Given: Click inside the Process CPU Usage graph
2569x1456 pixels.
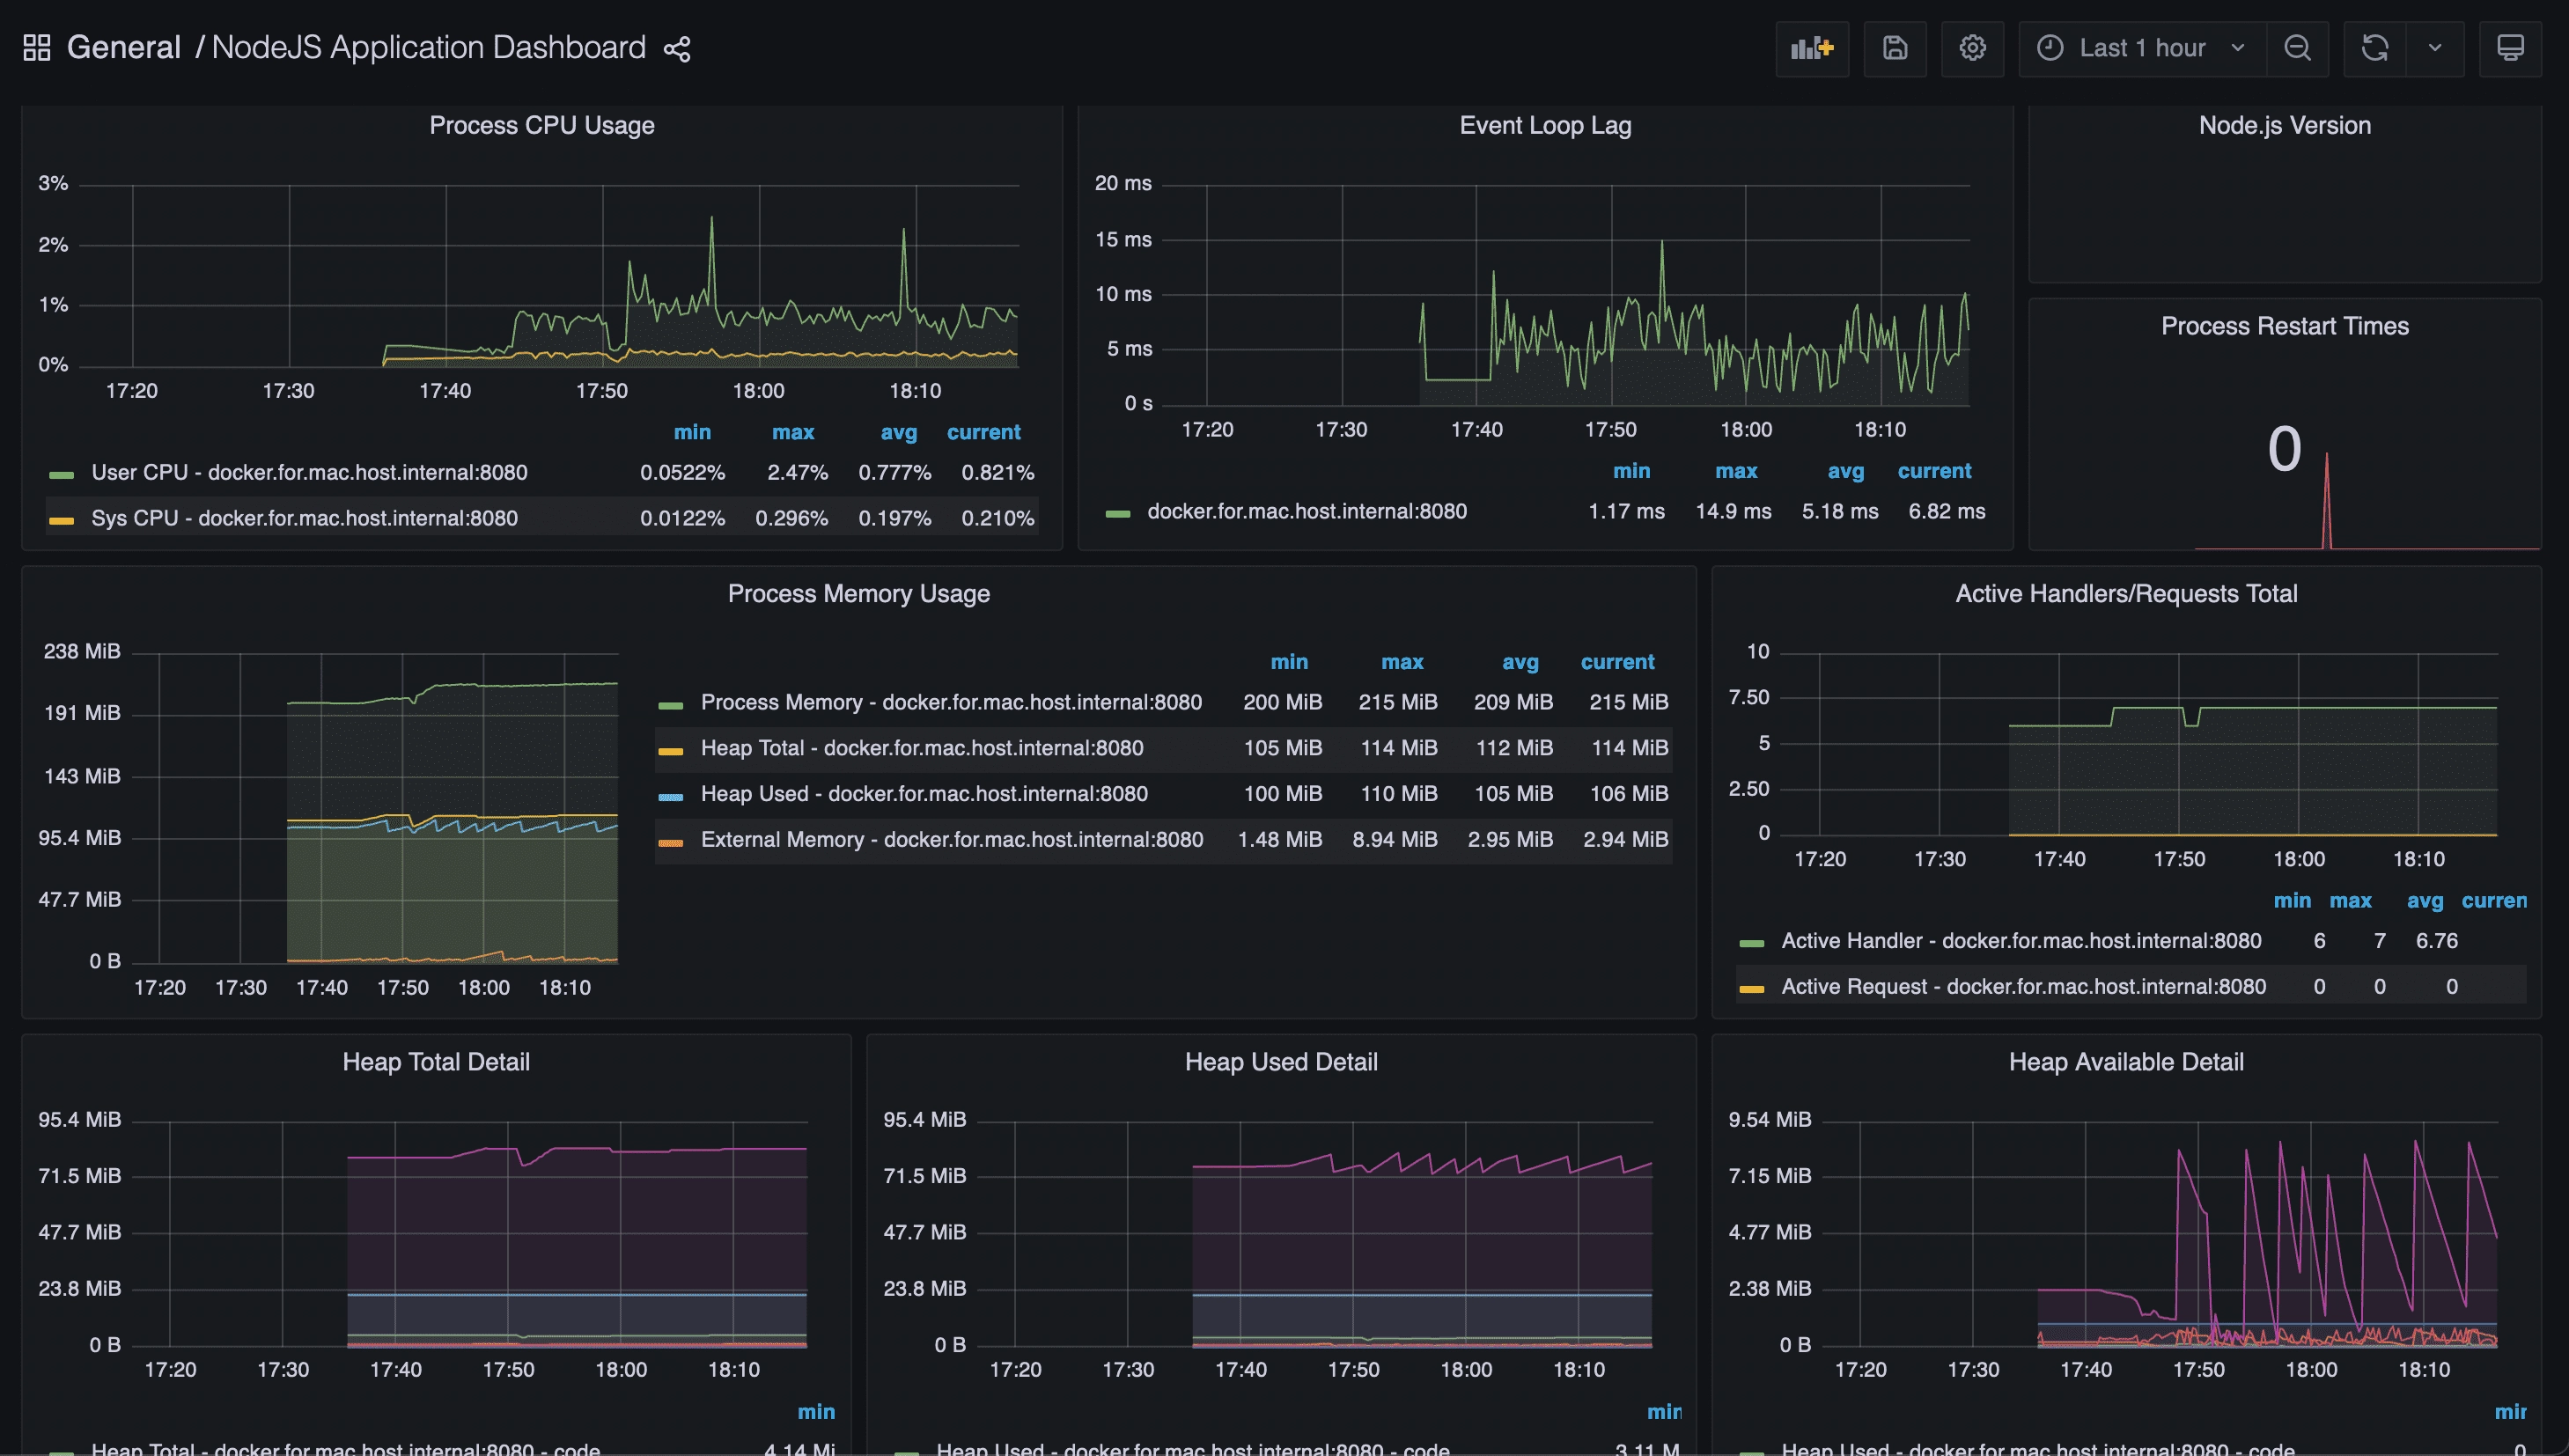Looking at the screenshot, I should coord(549,276).
